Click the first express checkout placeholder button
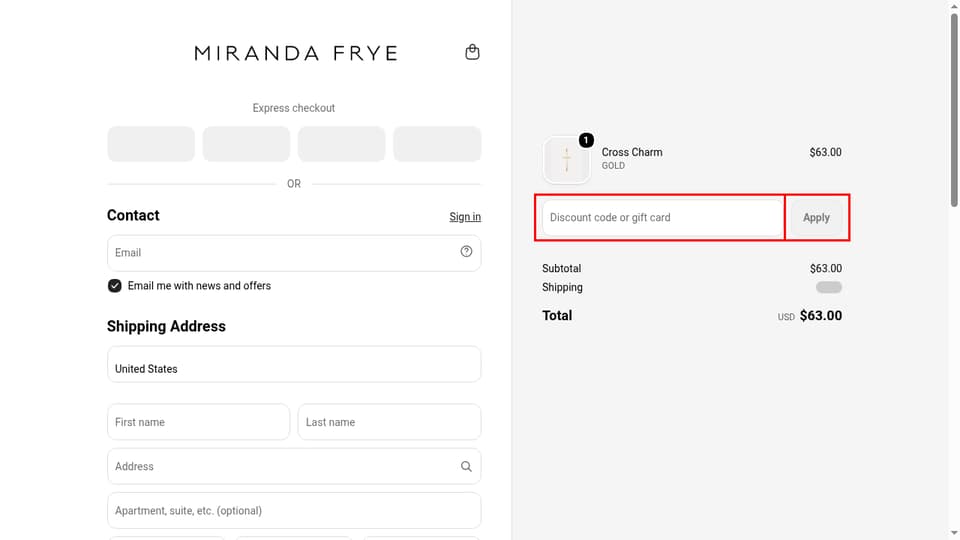The image size is (960, 540). coord(151,144)
